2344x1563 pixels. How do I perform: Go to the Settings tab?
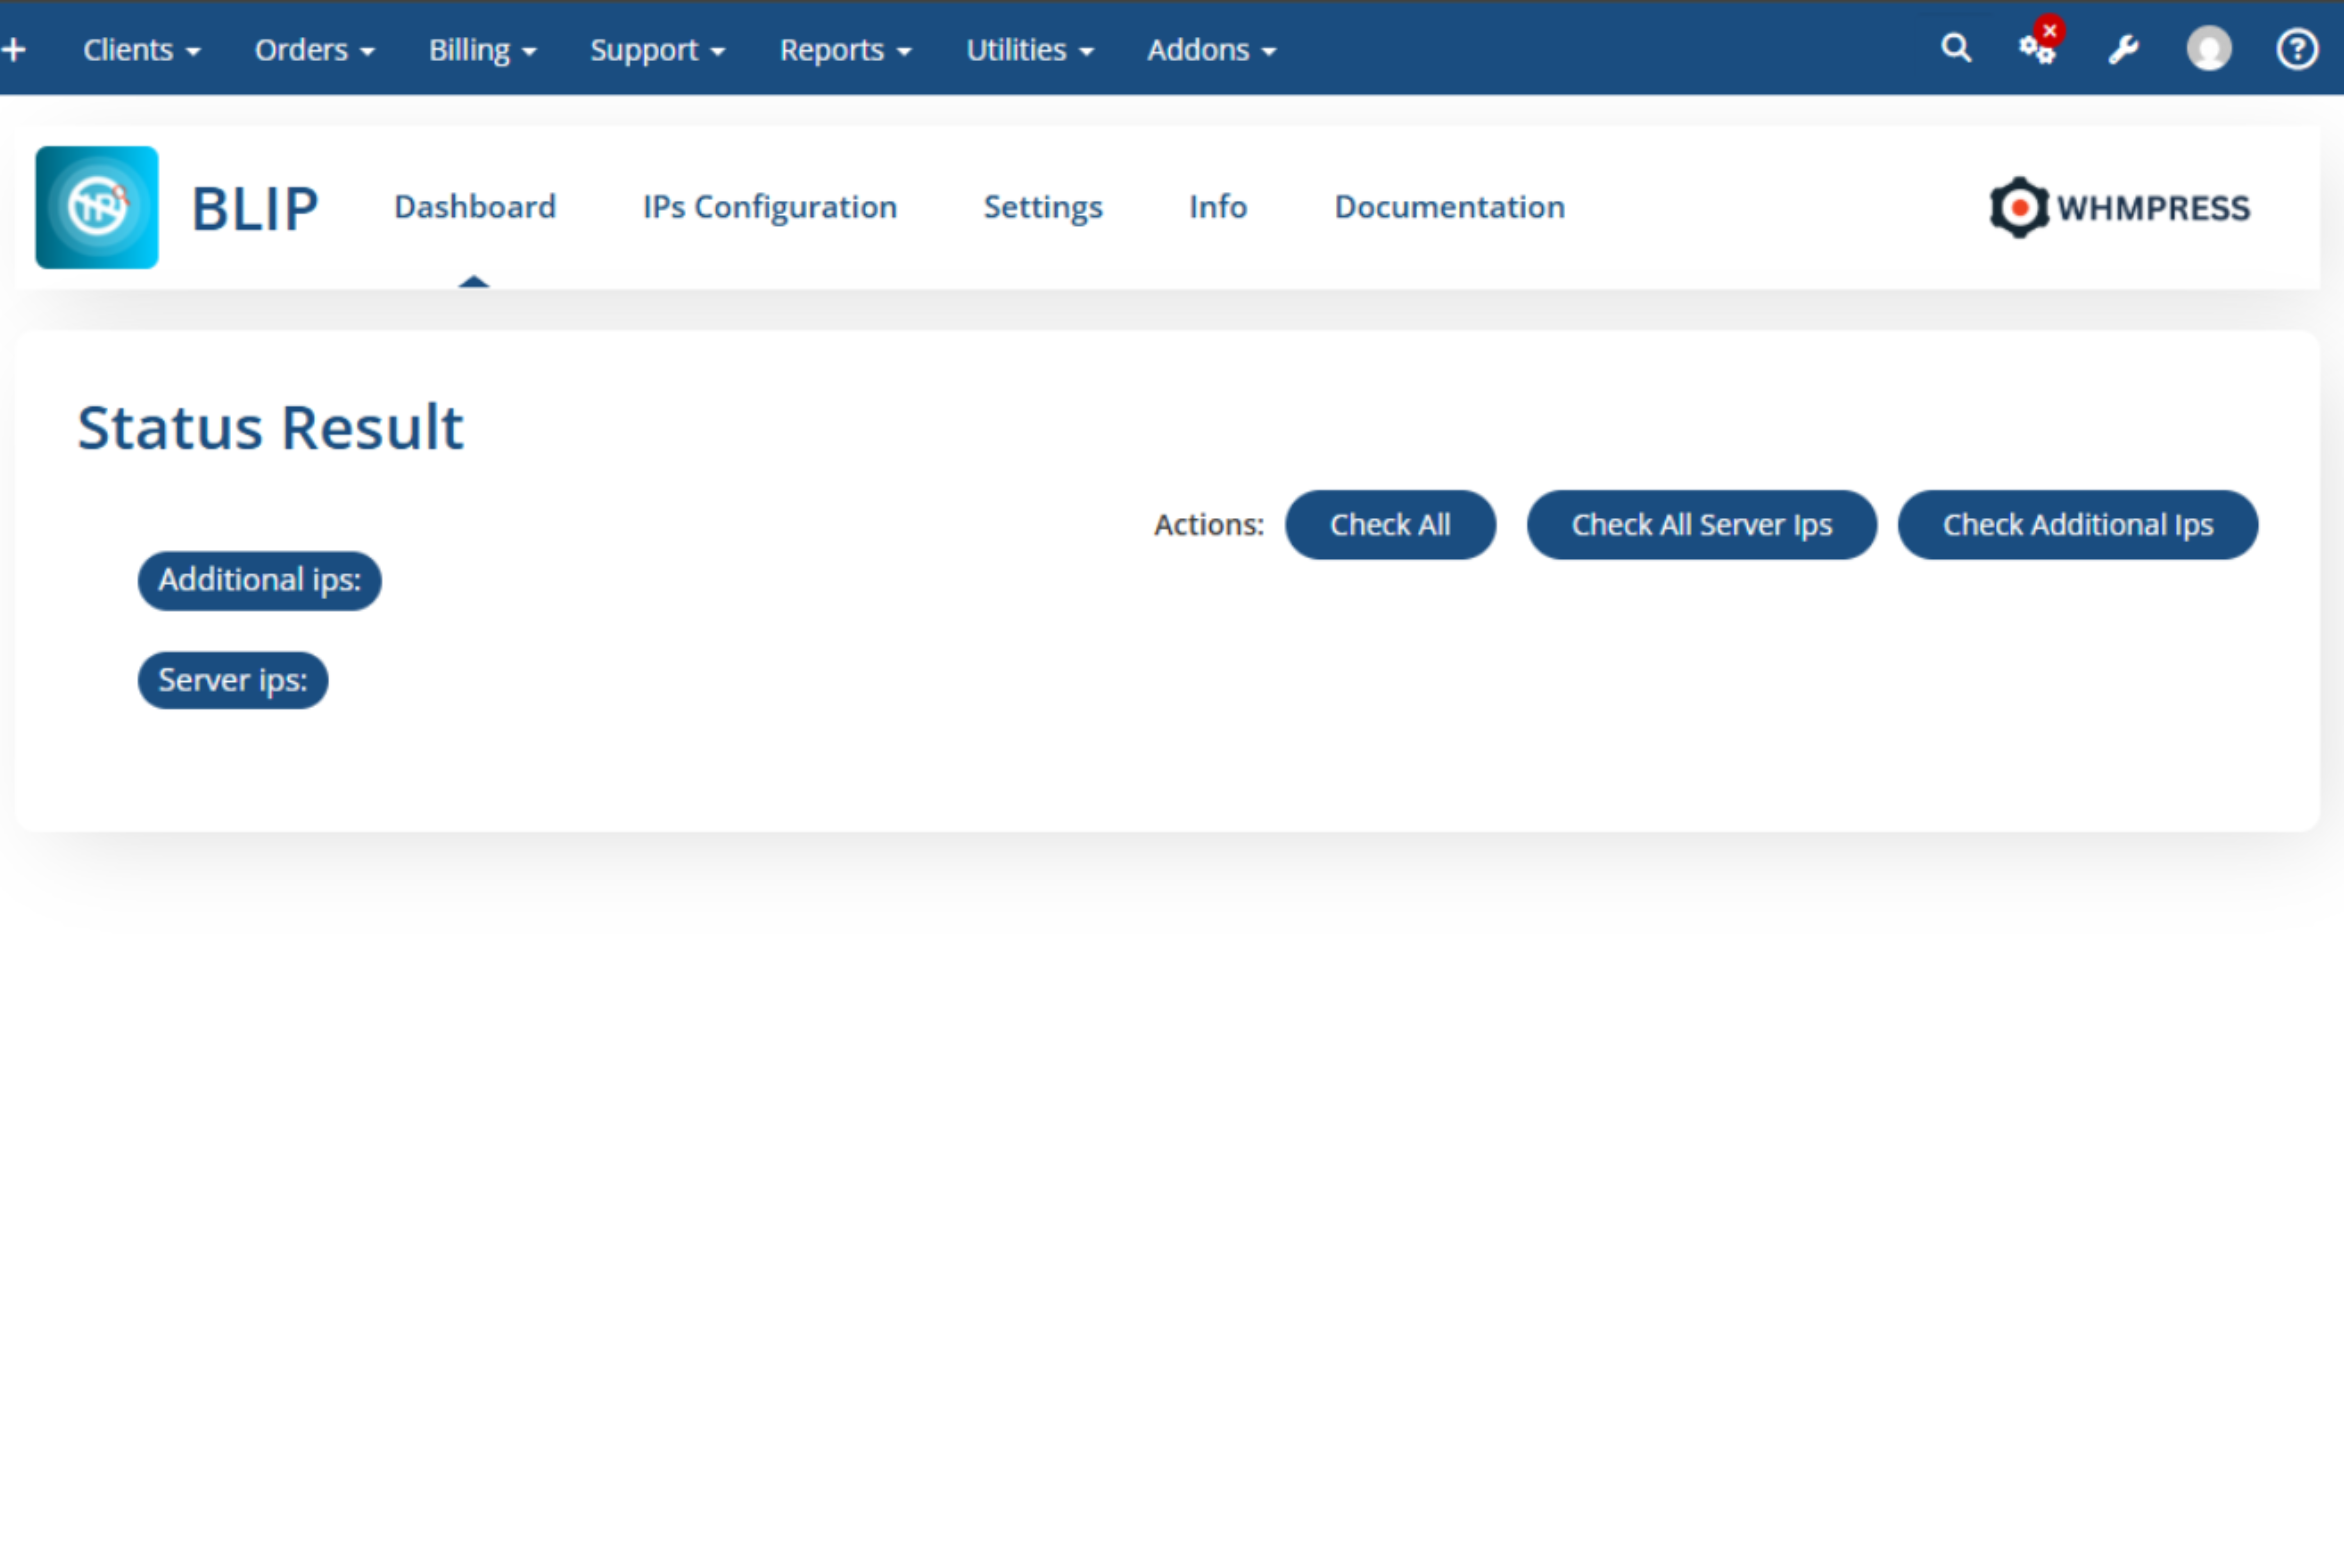click(x=1042, y=207)
